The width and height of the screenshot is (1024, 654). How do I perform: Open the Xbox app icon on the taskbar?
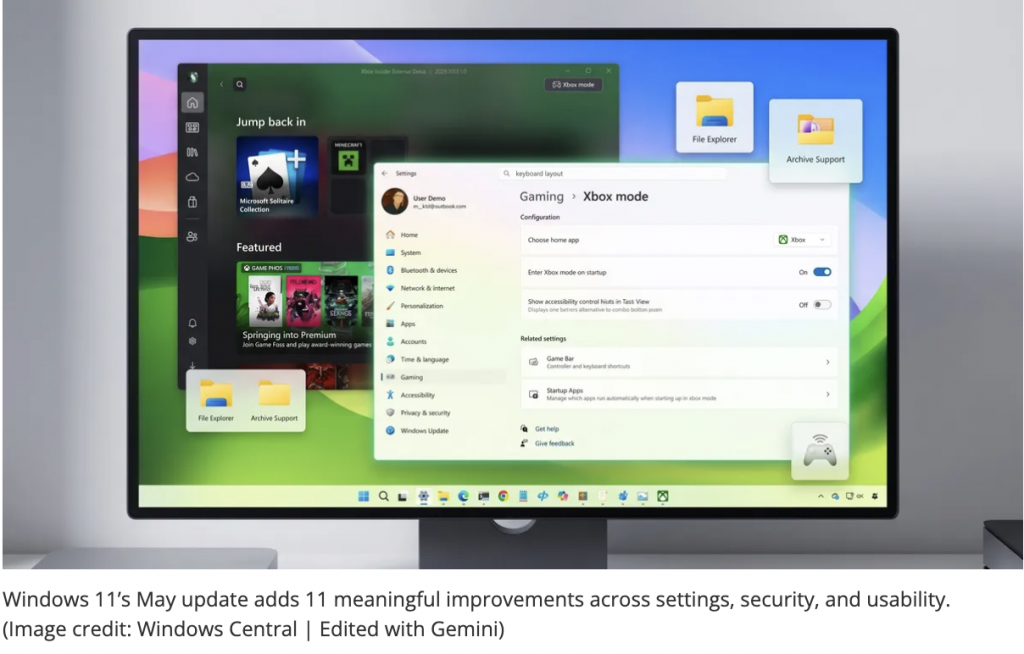click(663, 497)
